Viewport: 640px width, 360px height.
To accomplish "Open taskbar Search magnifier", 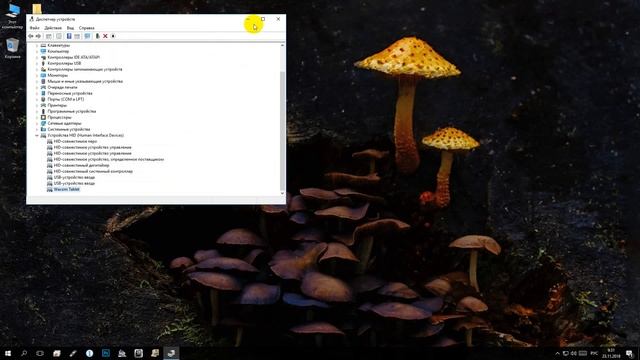I will pos(24,353).
